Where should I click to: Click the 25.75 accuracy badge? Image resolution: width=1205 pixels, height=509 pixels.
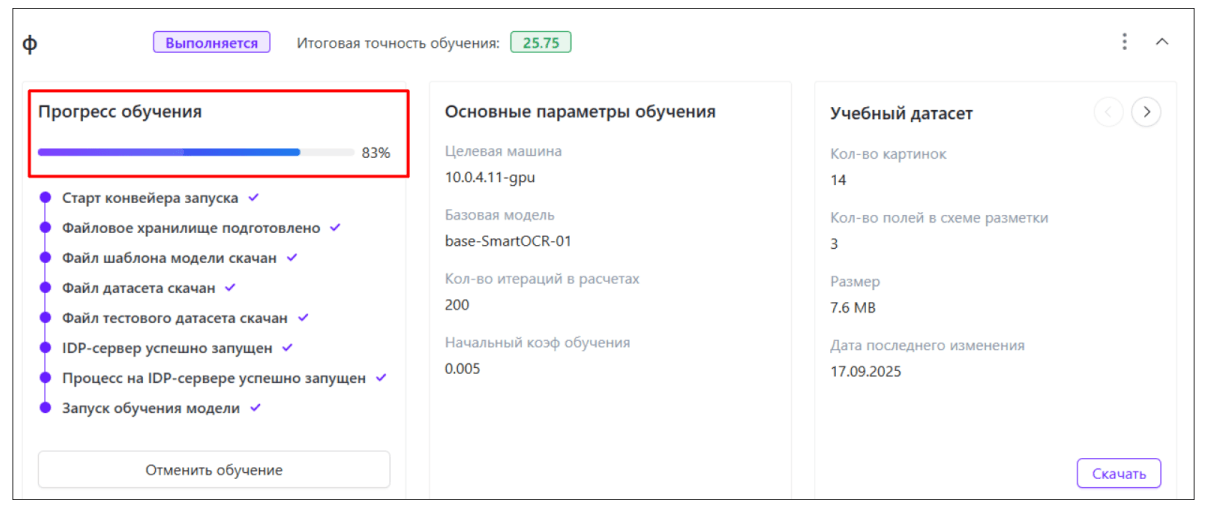(540, 43)
